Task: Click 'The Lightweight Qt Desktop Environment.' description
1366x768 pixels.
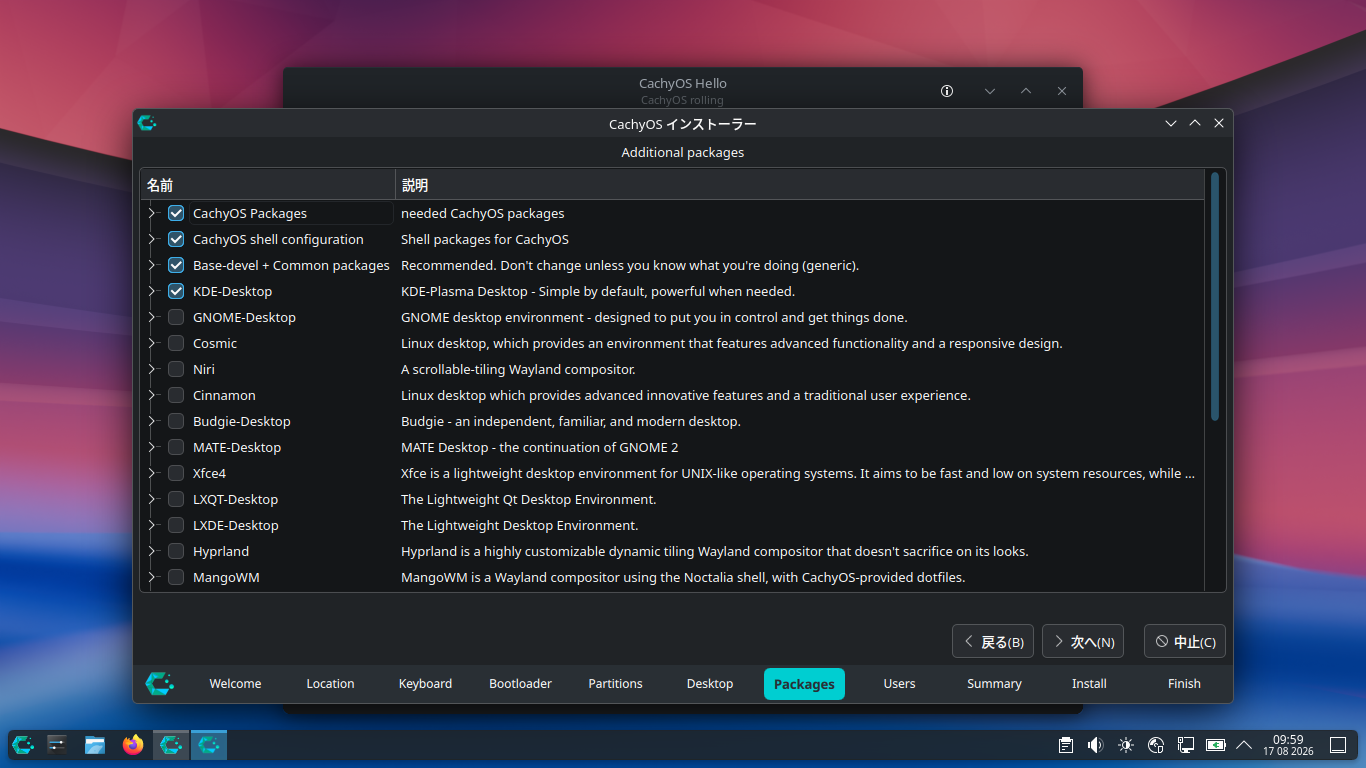Action: click(529, 499)
